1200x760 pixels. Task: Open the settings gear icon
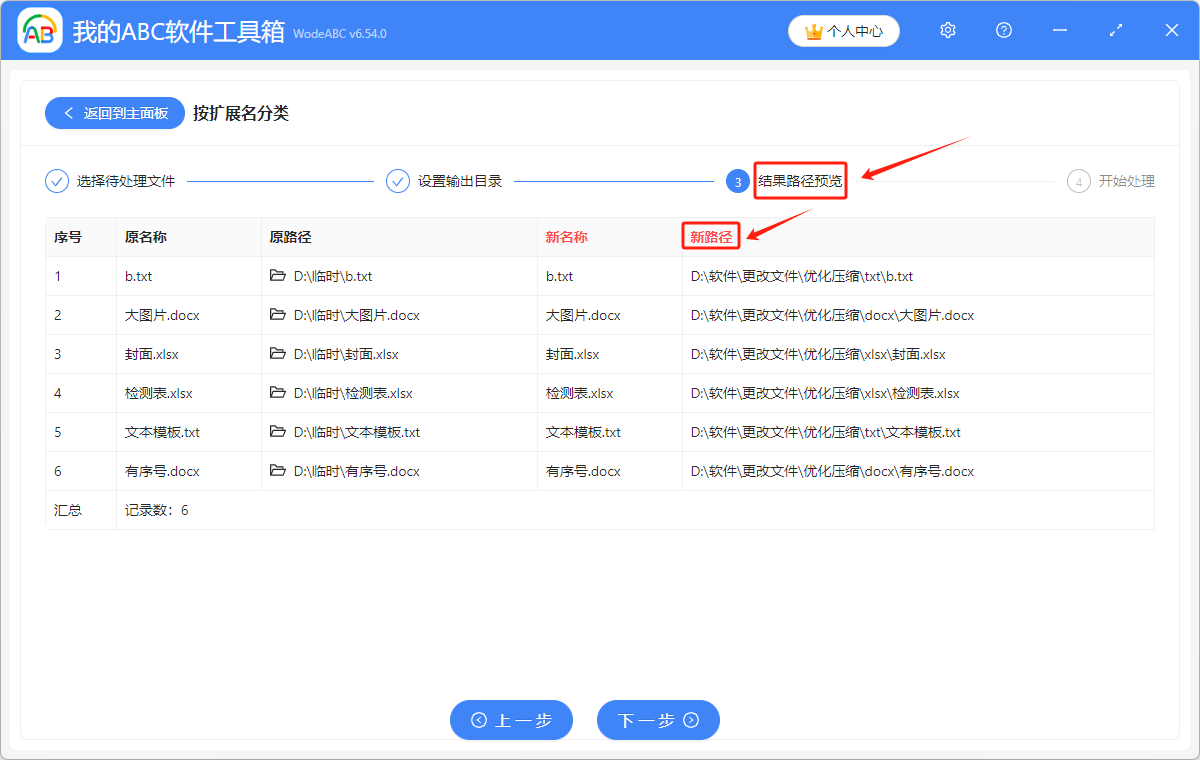click(947, 30)
